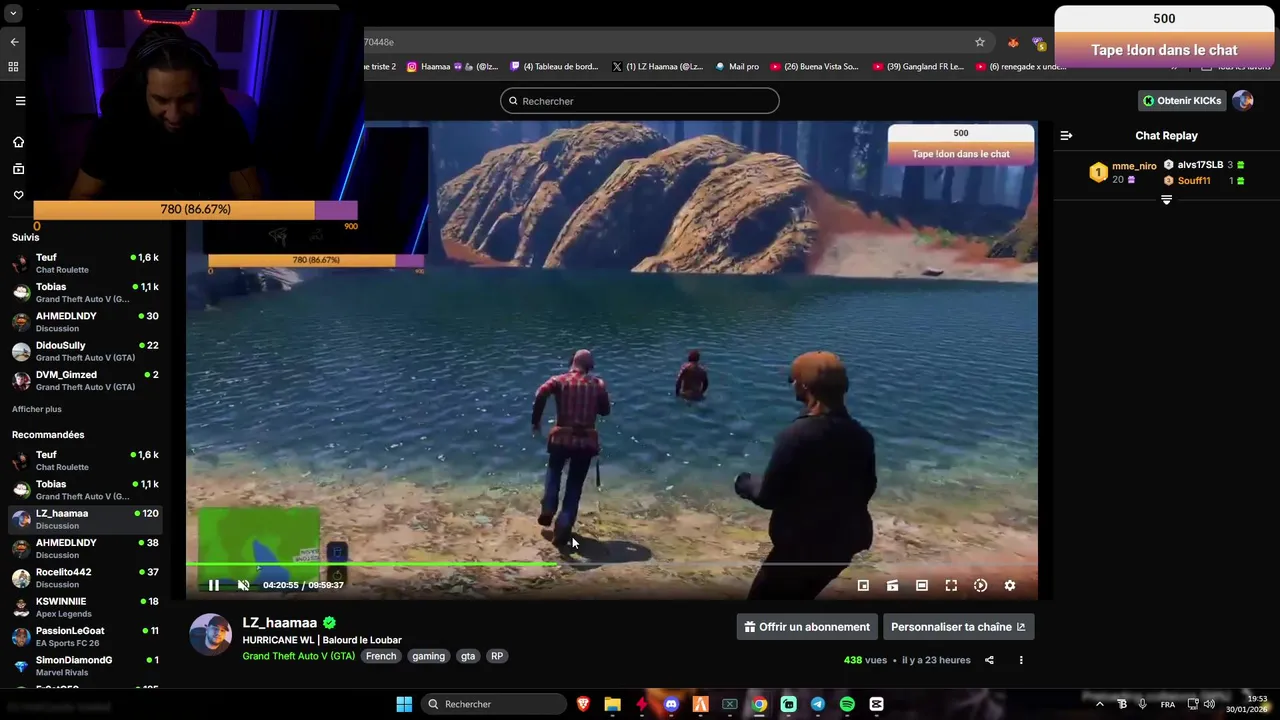Open the user profile avatar menu
Viewport: 1280px width, 720px height.
point(1242,101)
